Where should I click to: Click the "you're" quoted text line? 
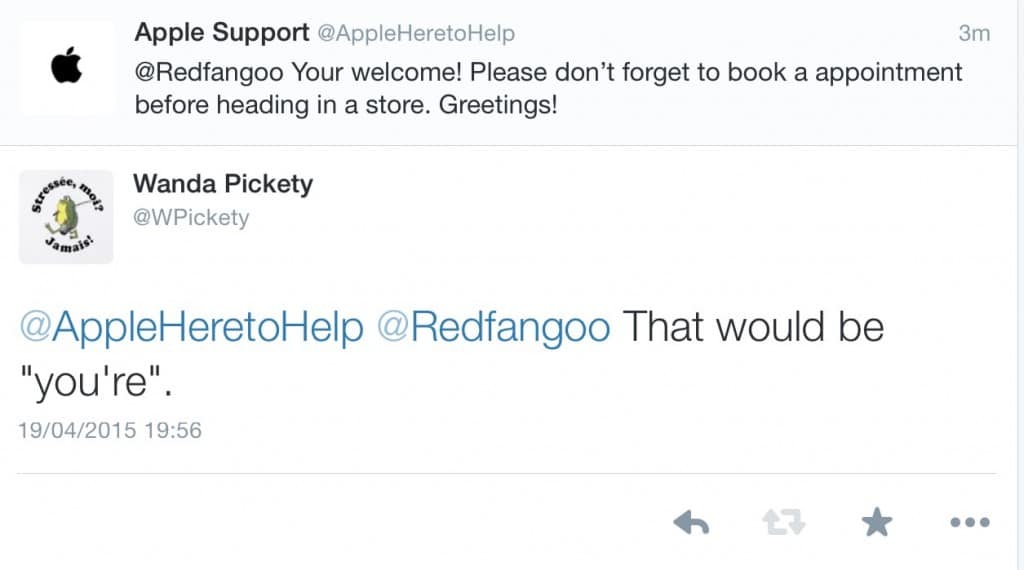point(96,381)
